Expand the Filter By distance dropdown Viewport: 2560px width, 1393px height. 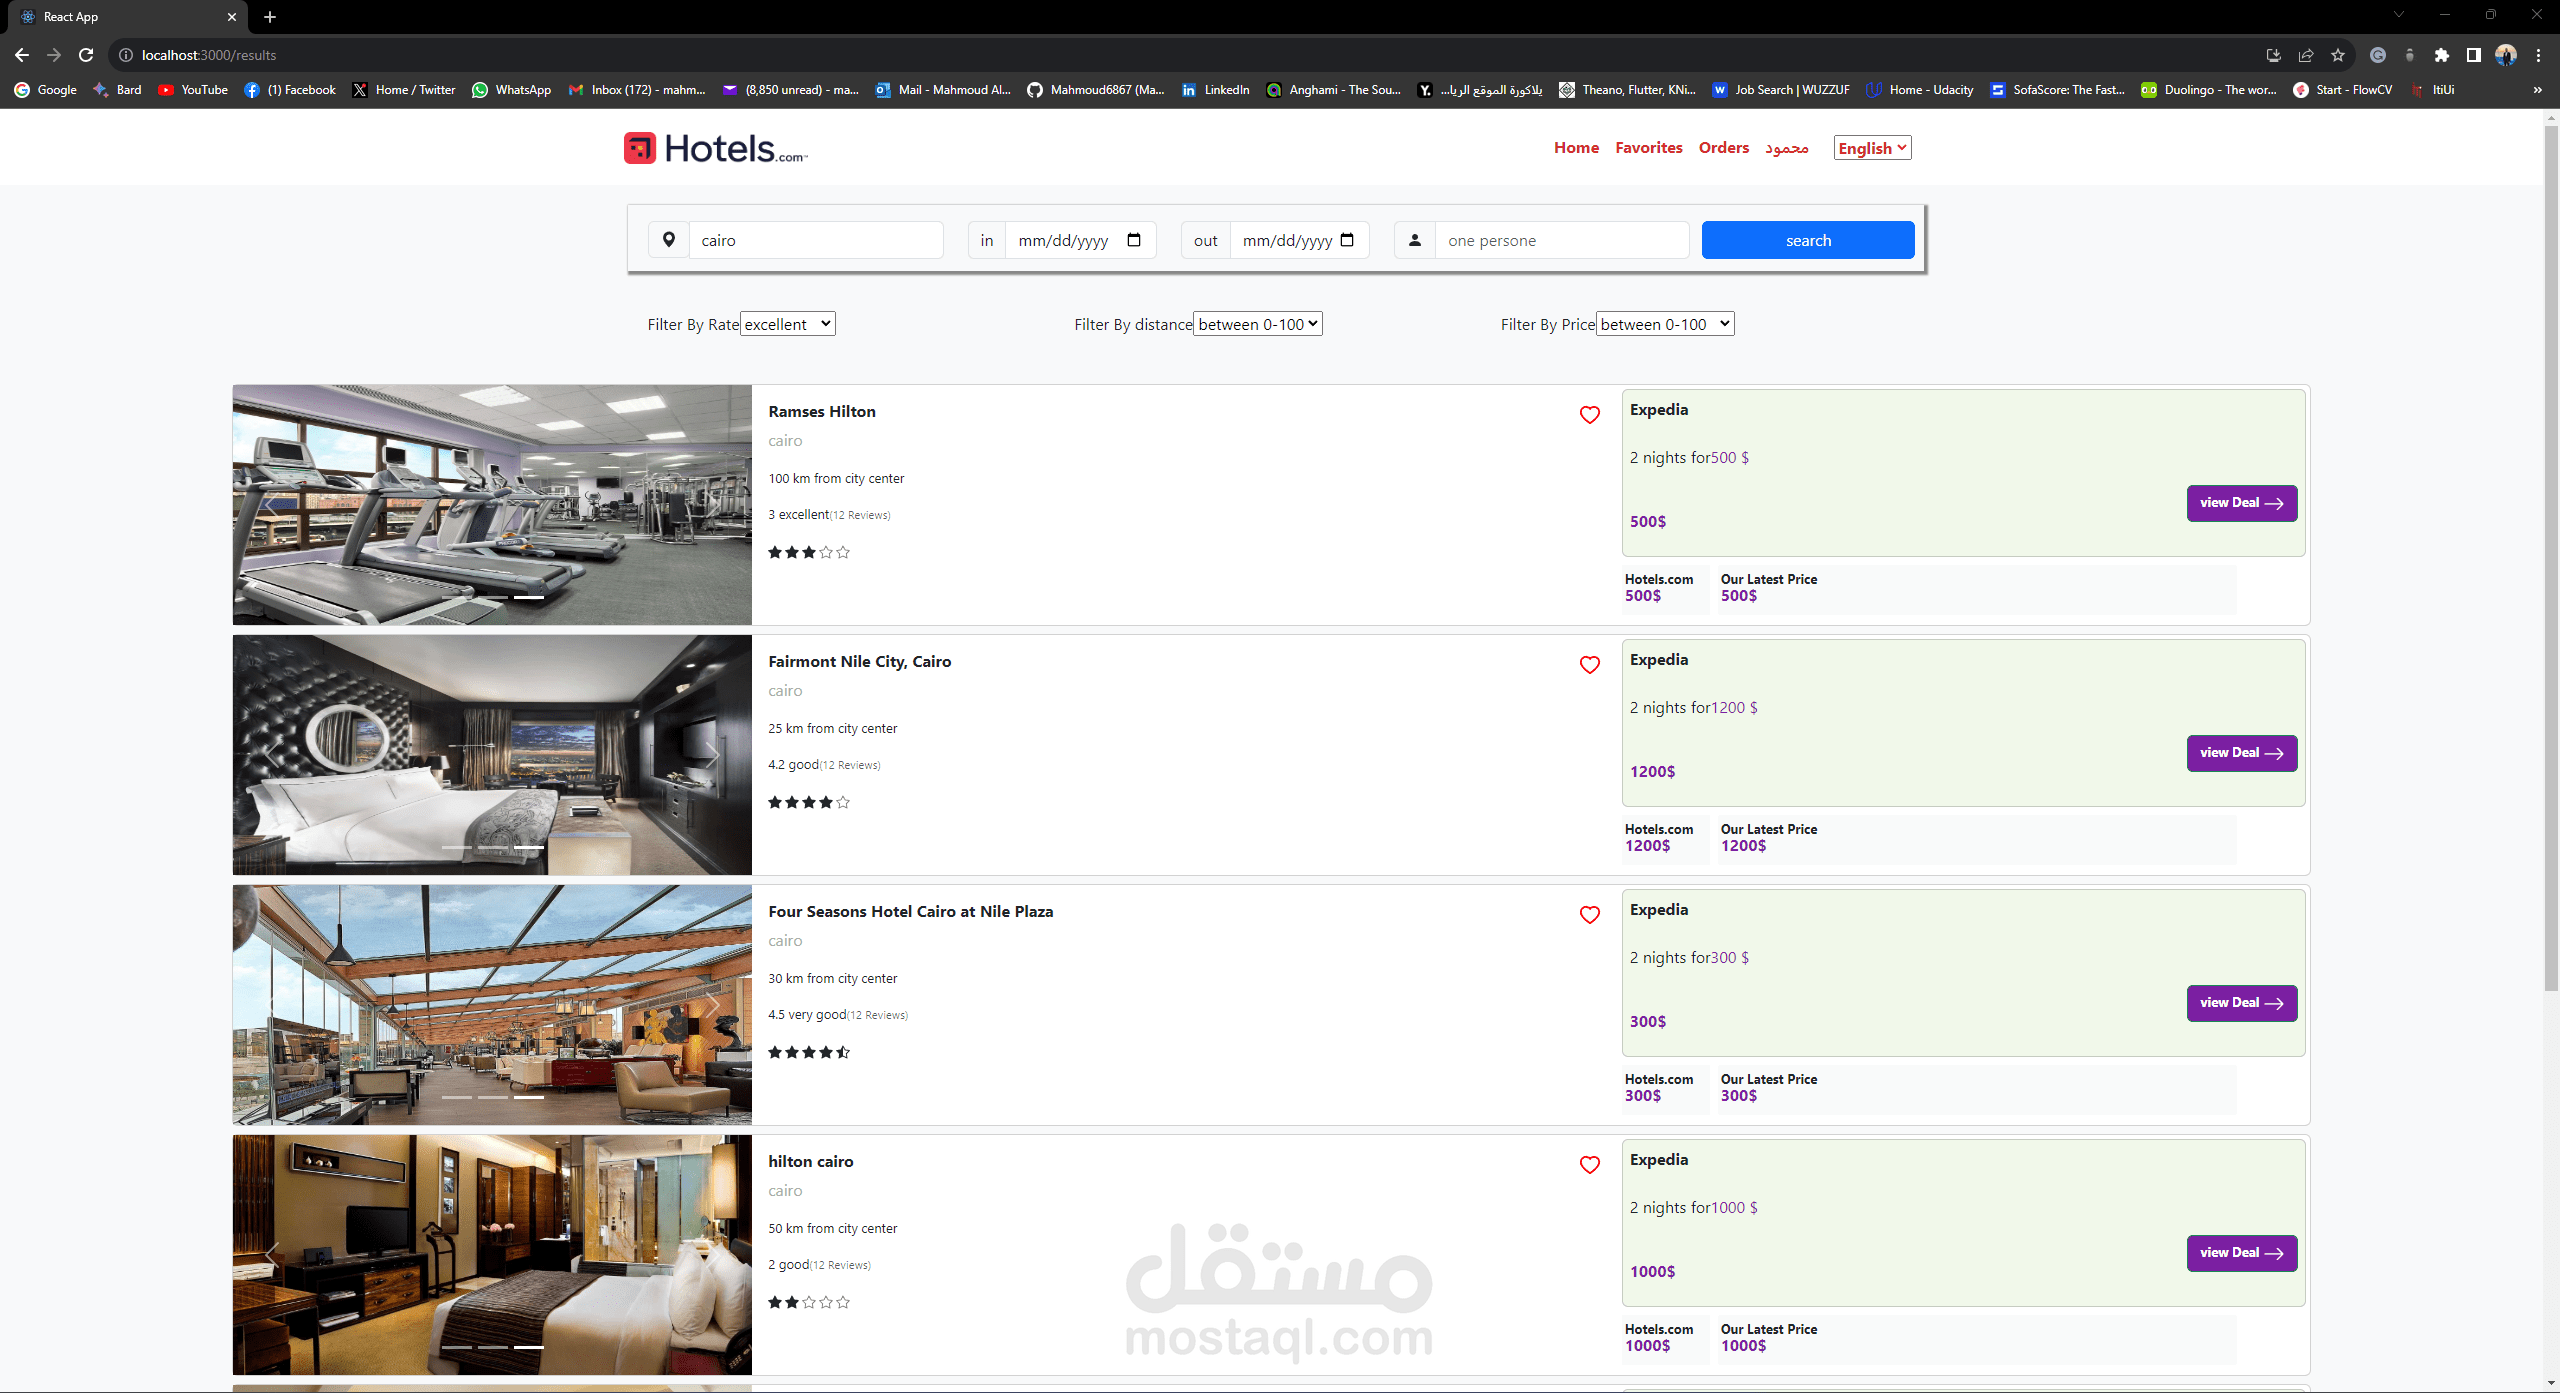pyautogui.click(x=1257, y=324)
